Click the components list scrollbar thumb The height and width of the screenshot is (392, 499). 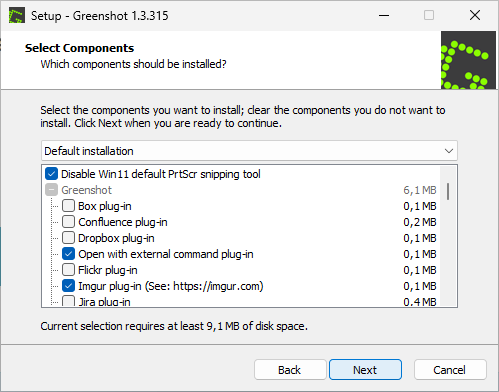tap(448, 191)
